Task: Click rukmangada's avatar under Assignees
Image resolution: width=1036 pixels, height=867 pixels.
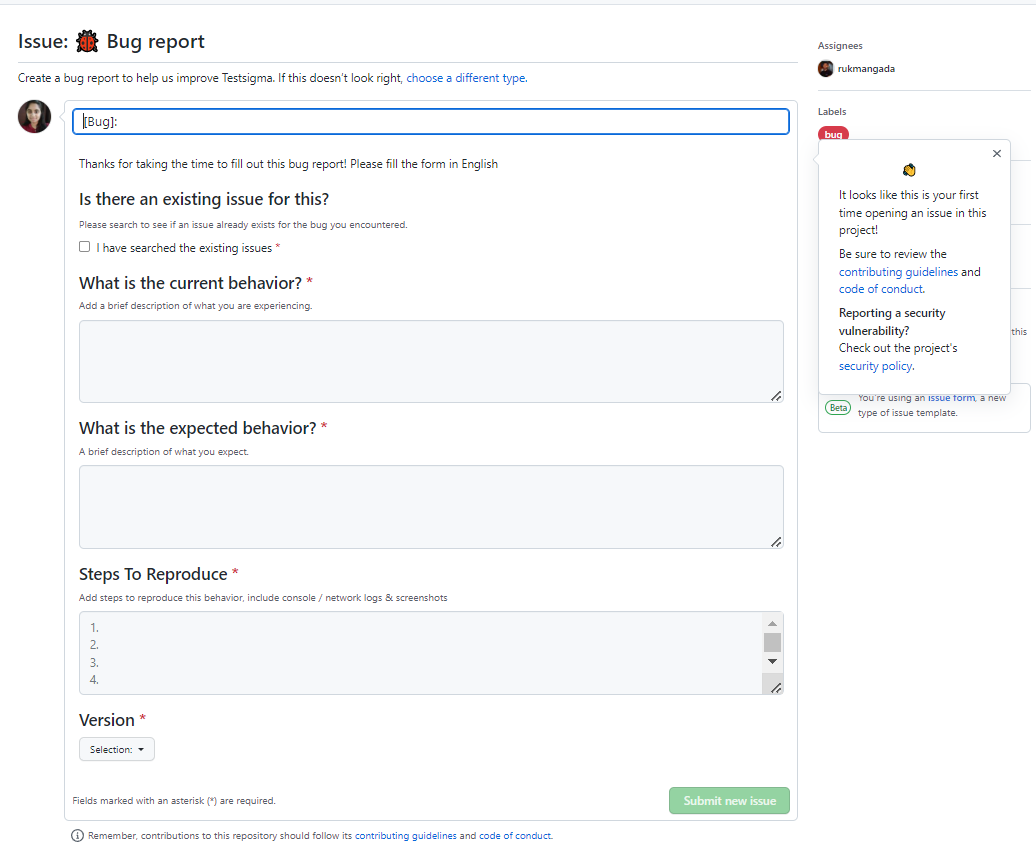Action: (825, 68)
